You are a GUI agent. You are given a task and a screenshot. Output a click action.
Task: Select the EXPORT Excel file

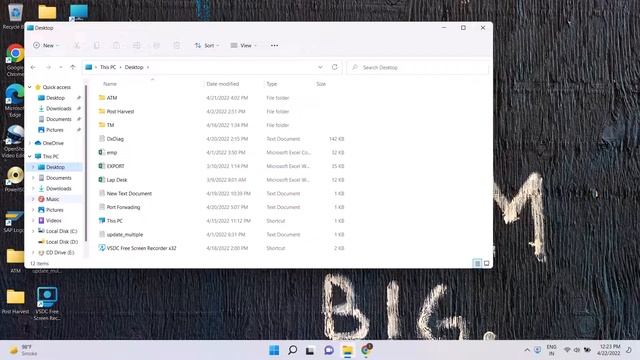click(222, 166)
